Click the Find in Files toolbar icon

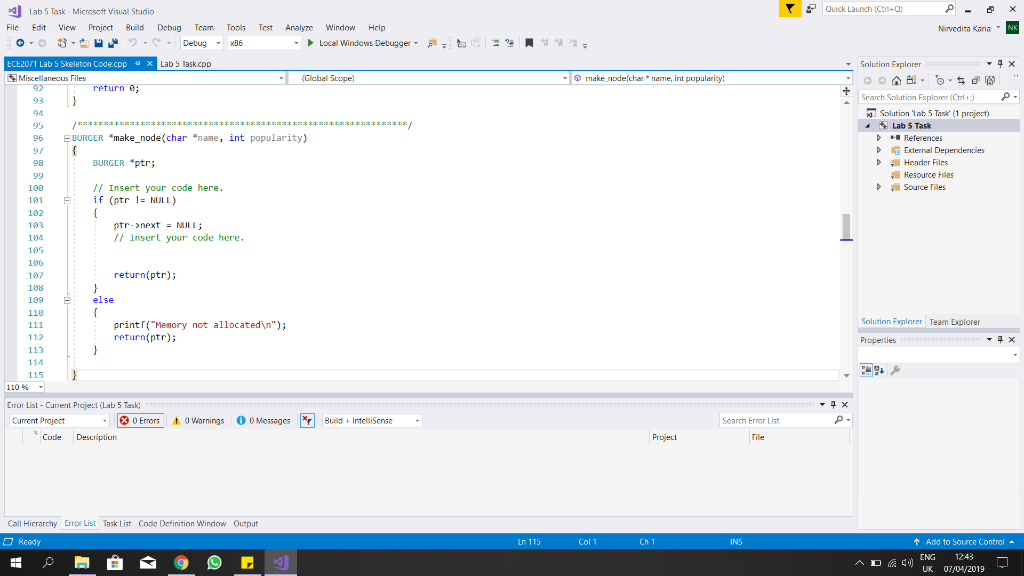(432, 43)
